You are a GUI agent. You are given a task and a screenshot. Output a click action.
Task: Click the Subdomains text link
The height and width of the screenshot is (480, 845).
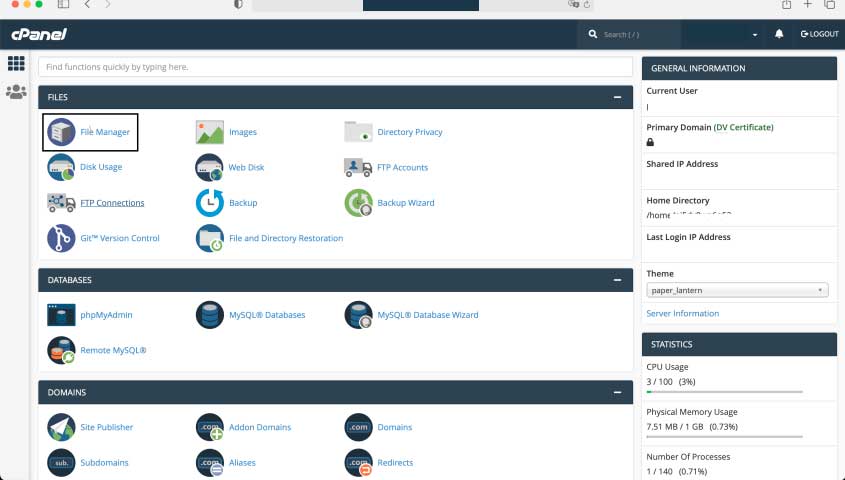(x=104, y=463)
